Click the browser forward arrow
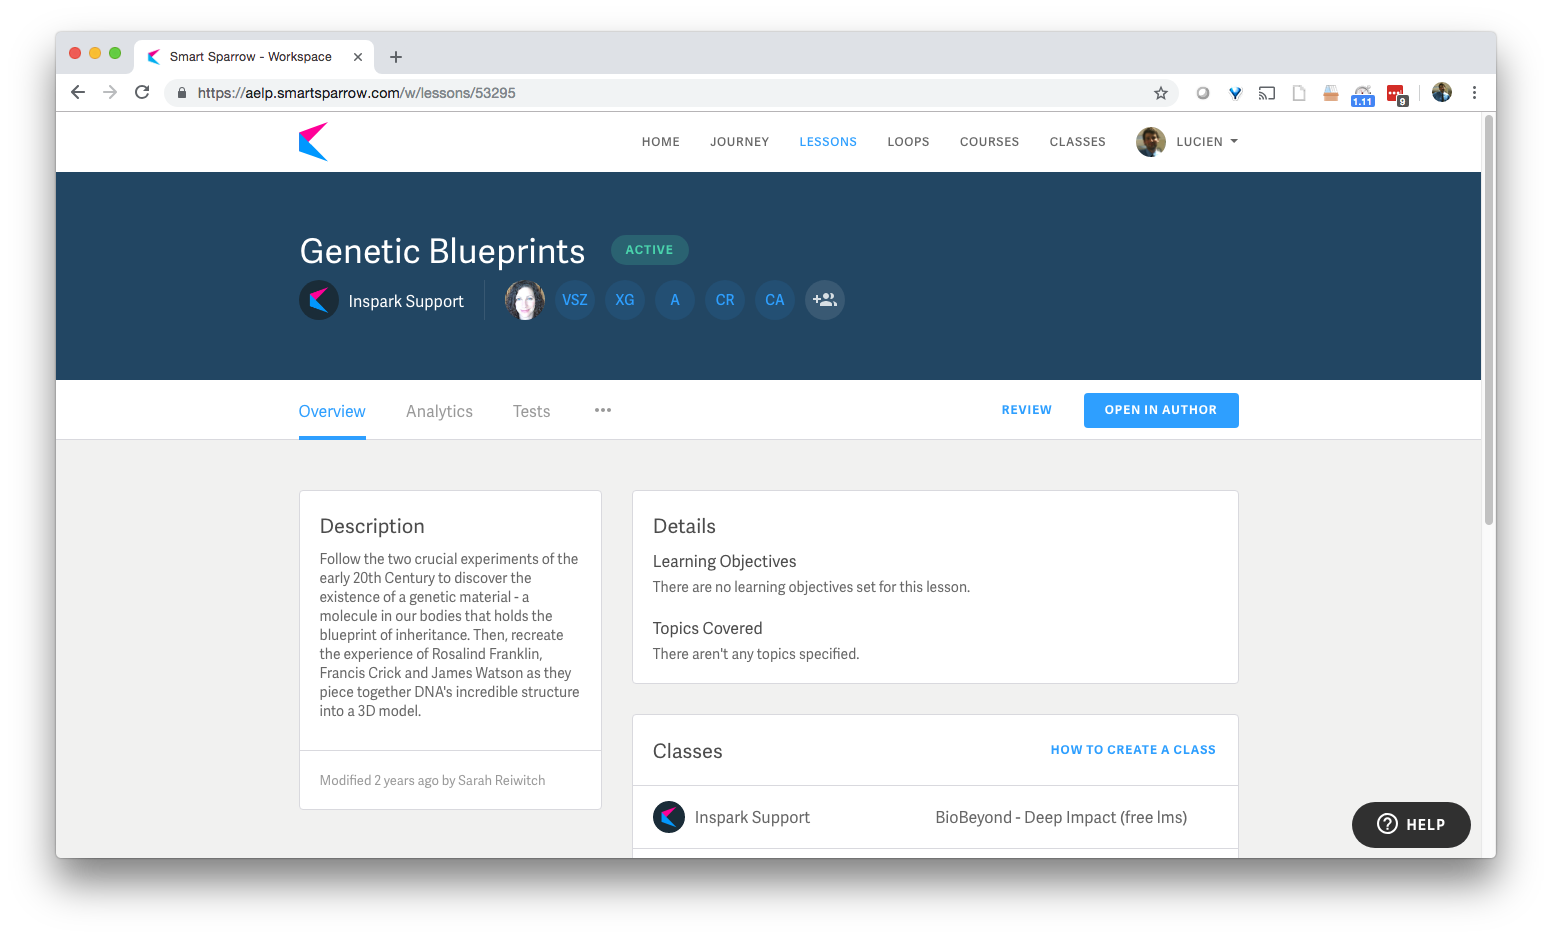This screenshot has height=938, width=1552. [x=110, y=92]
